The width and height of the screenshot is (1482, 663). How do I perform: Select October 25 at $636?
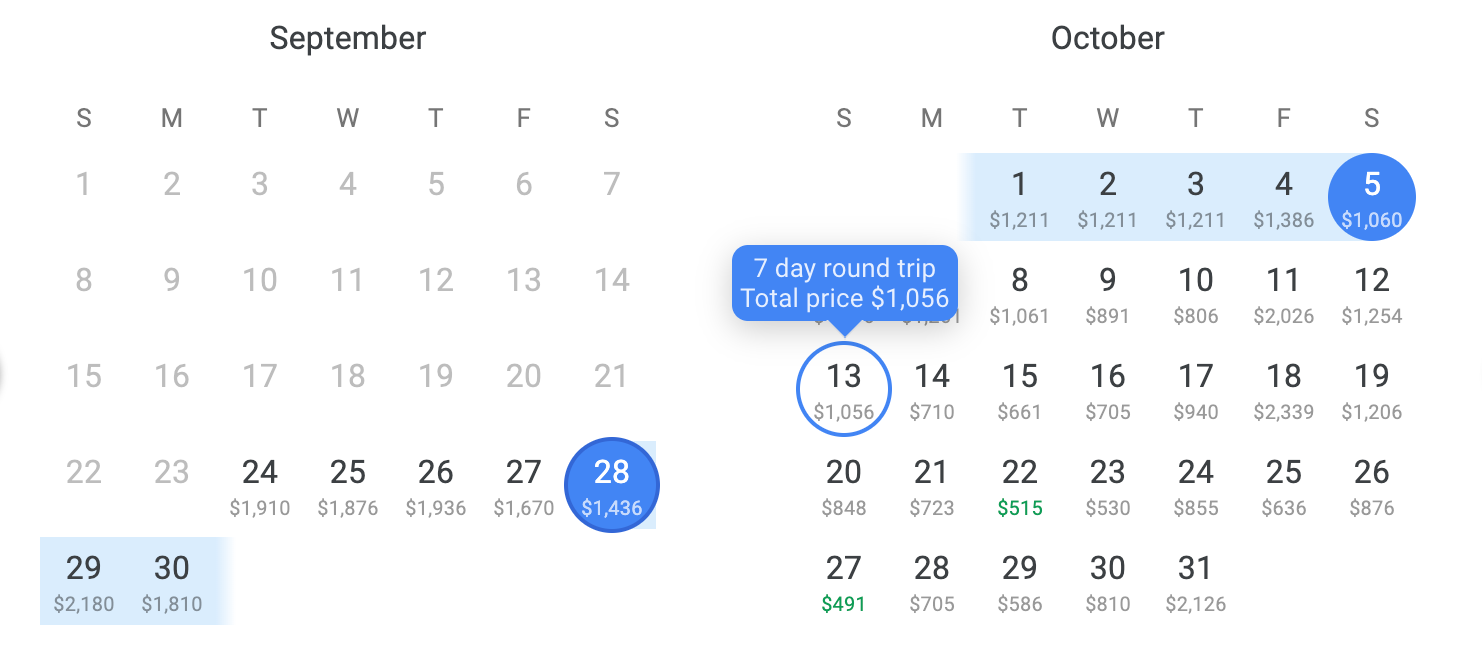pyautogui.click(x=1284, y=485)
